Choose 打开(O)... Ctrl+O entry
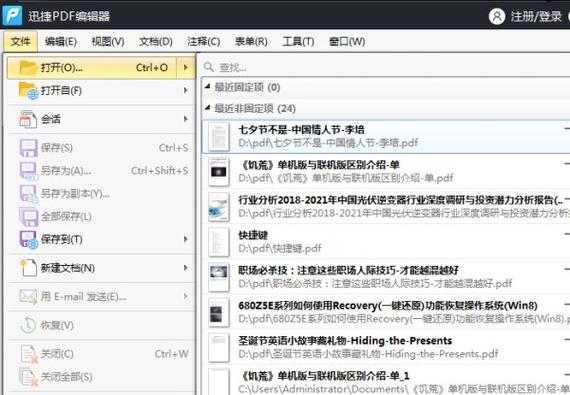The height and width of the screenshot is (395, 570). (92, 68)
